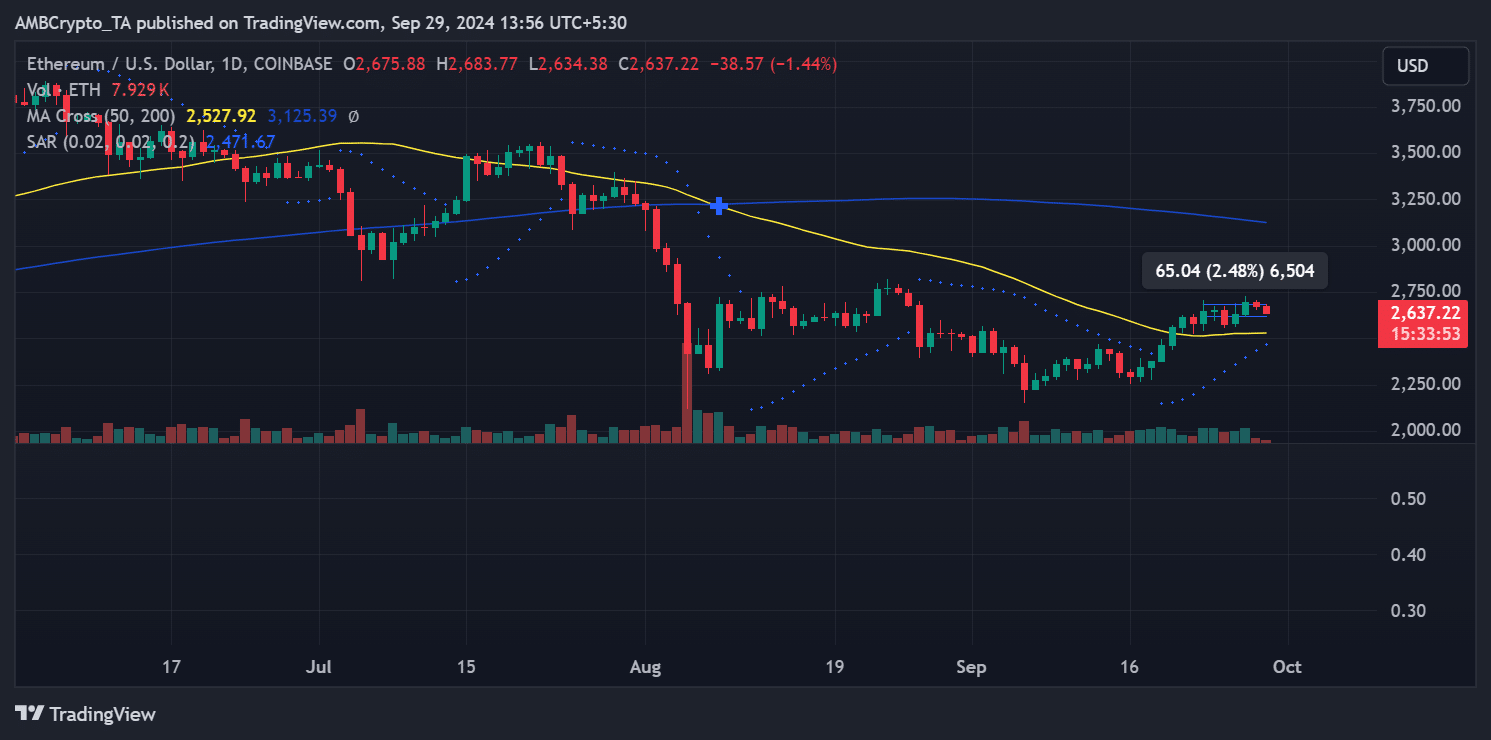The image size is (1491, 740).
Task: Click the volume value 7.929K
Action: coord(141,91)
